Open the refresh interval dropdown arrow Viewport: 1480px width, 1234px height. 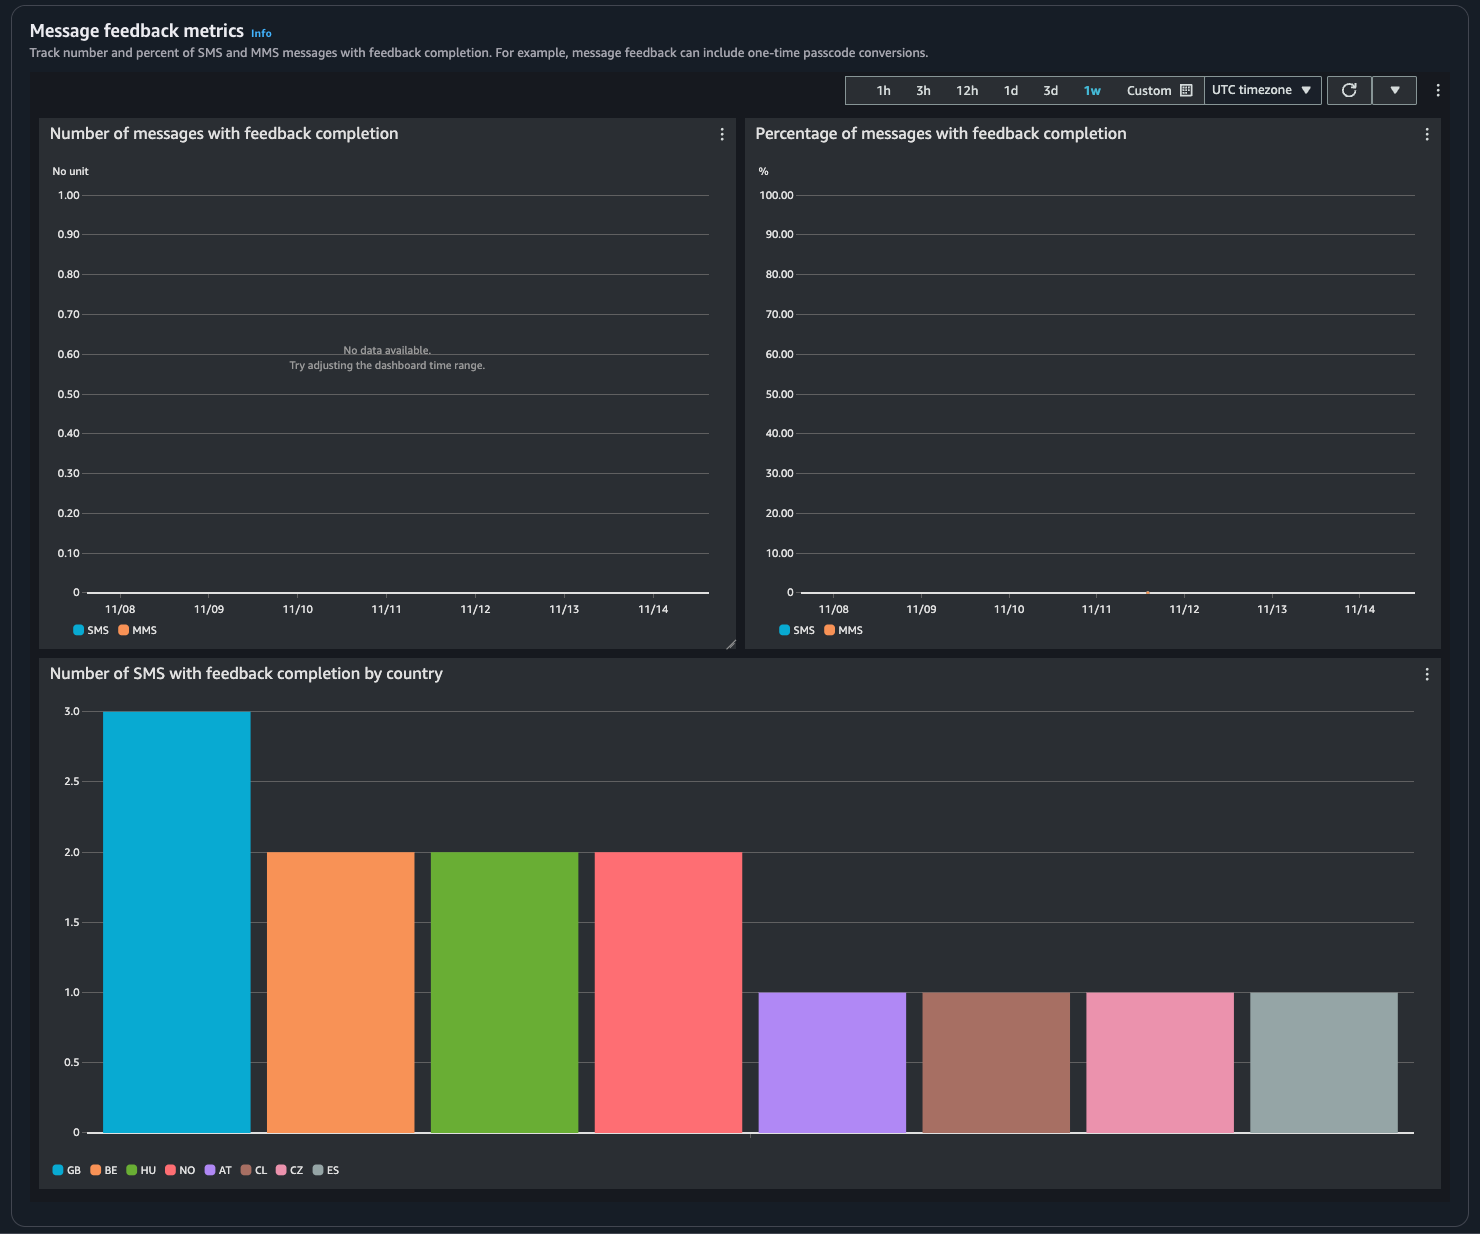(x=1394, y=91)
